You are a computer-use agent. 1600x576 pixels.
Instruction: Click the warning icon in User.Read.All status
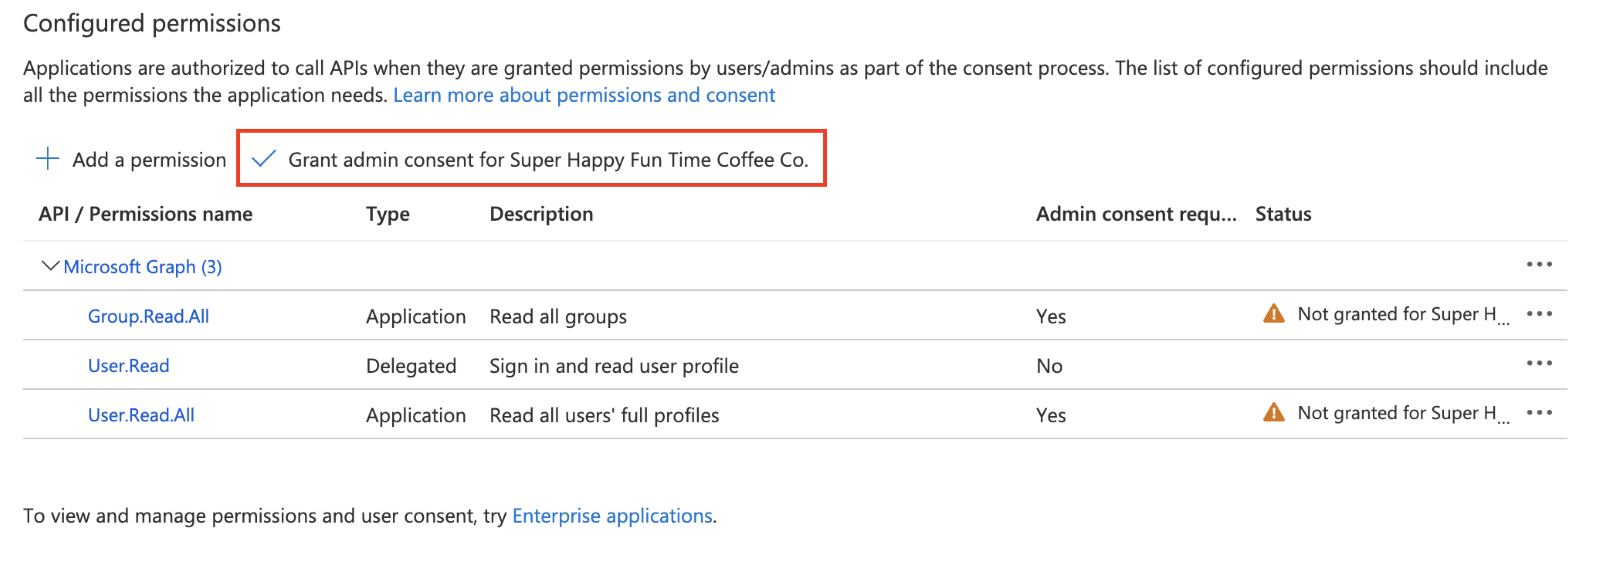[x=1274, y=413]
